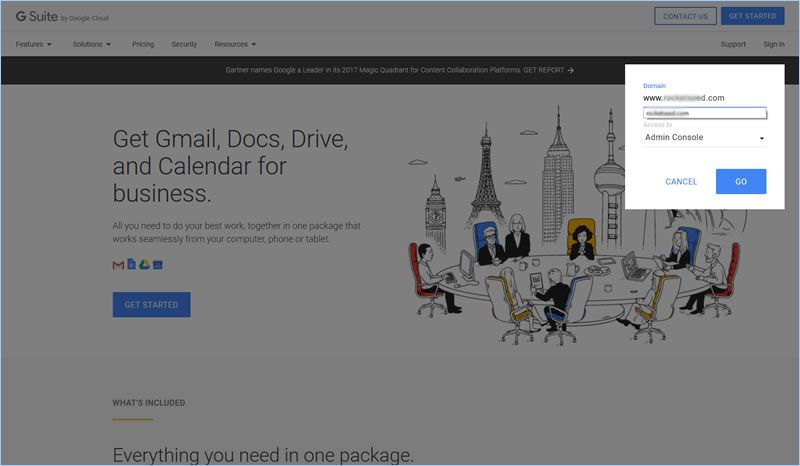
Task: Expand the Admin Console access dropdown
Action: pos(704,137)
